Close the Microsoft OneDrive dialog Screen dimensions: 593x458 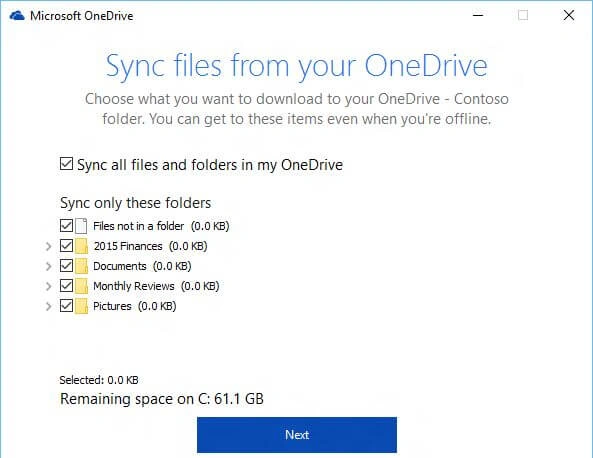[x=568, y=16]
